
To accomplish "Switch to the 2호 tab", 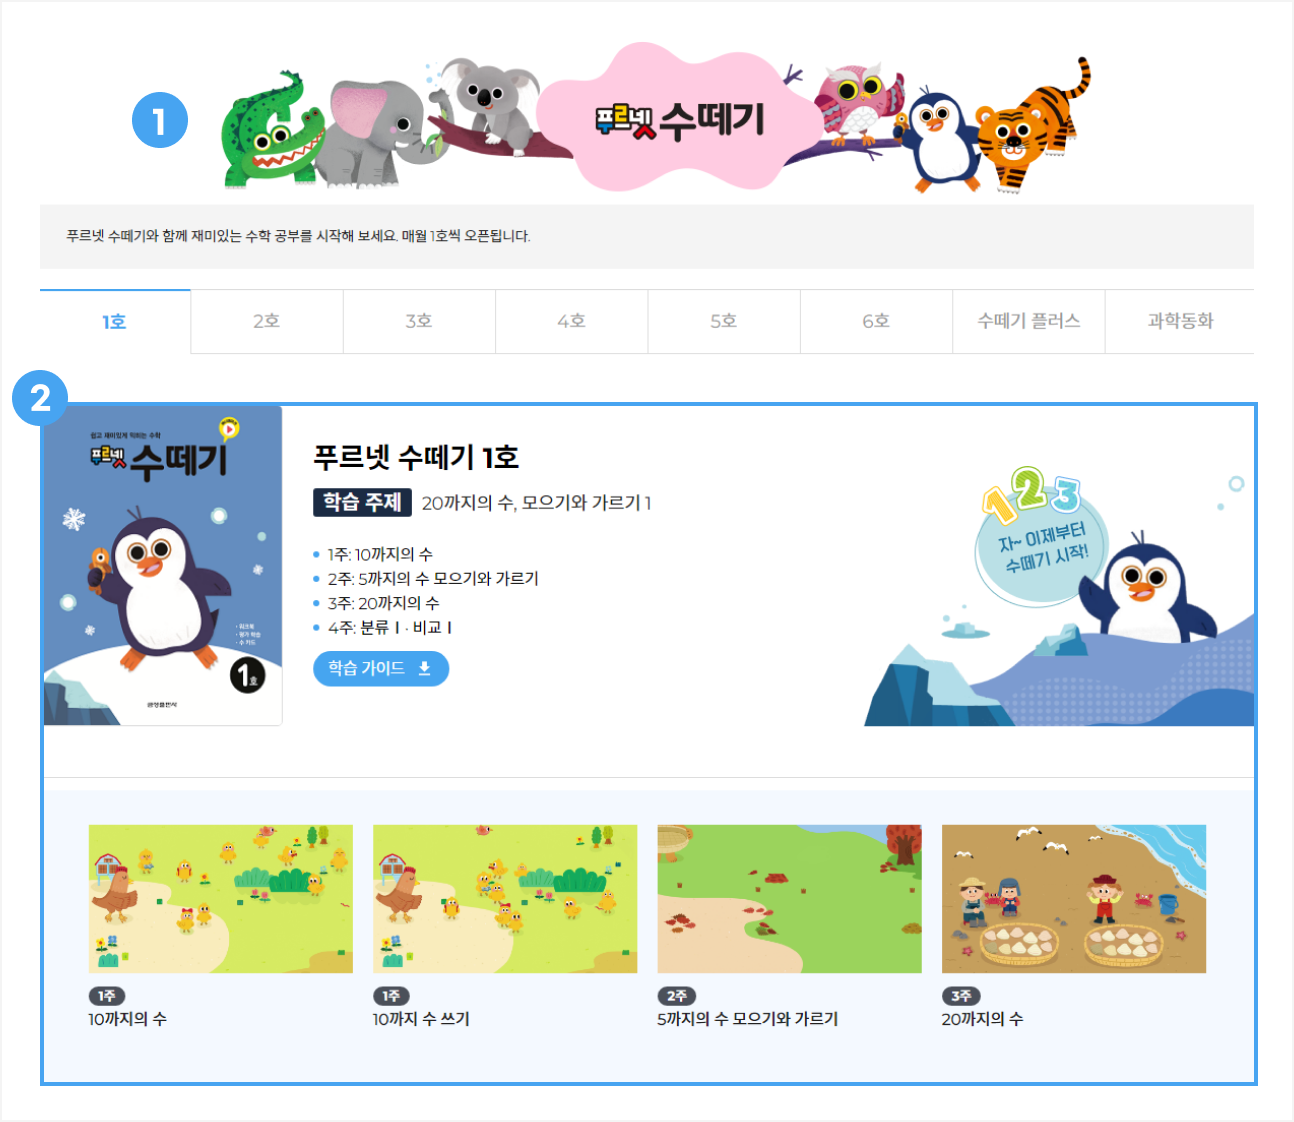I will (x=267, y=321).
